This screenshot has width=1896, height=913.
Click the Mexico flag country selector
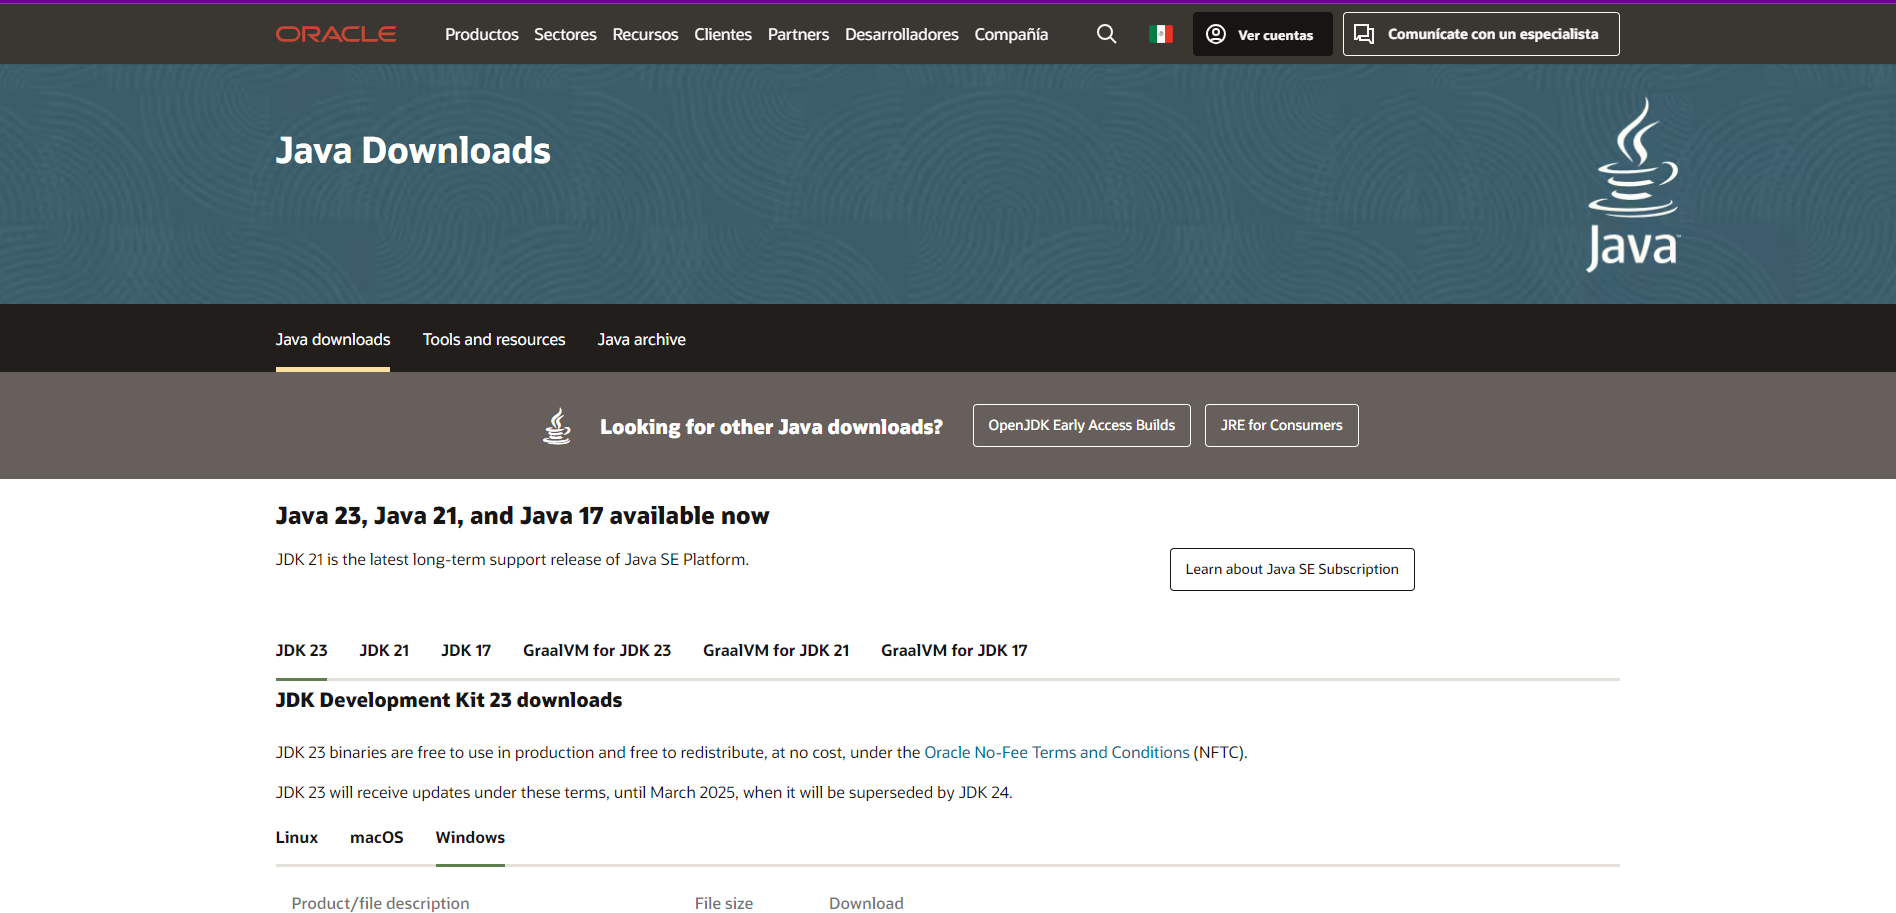pos(1161,34)
